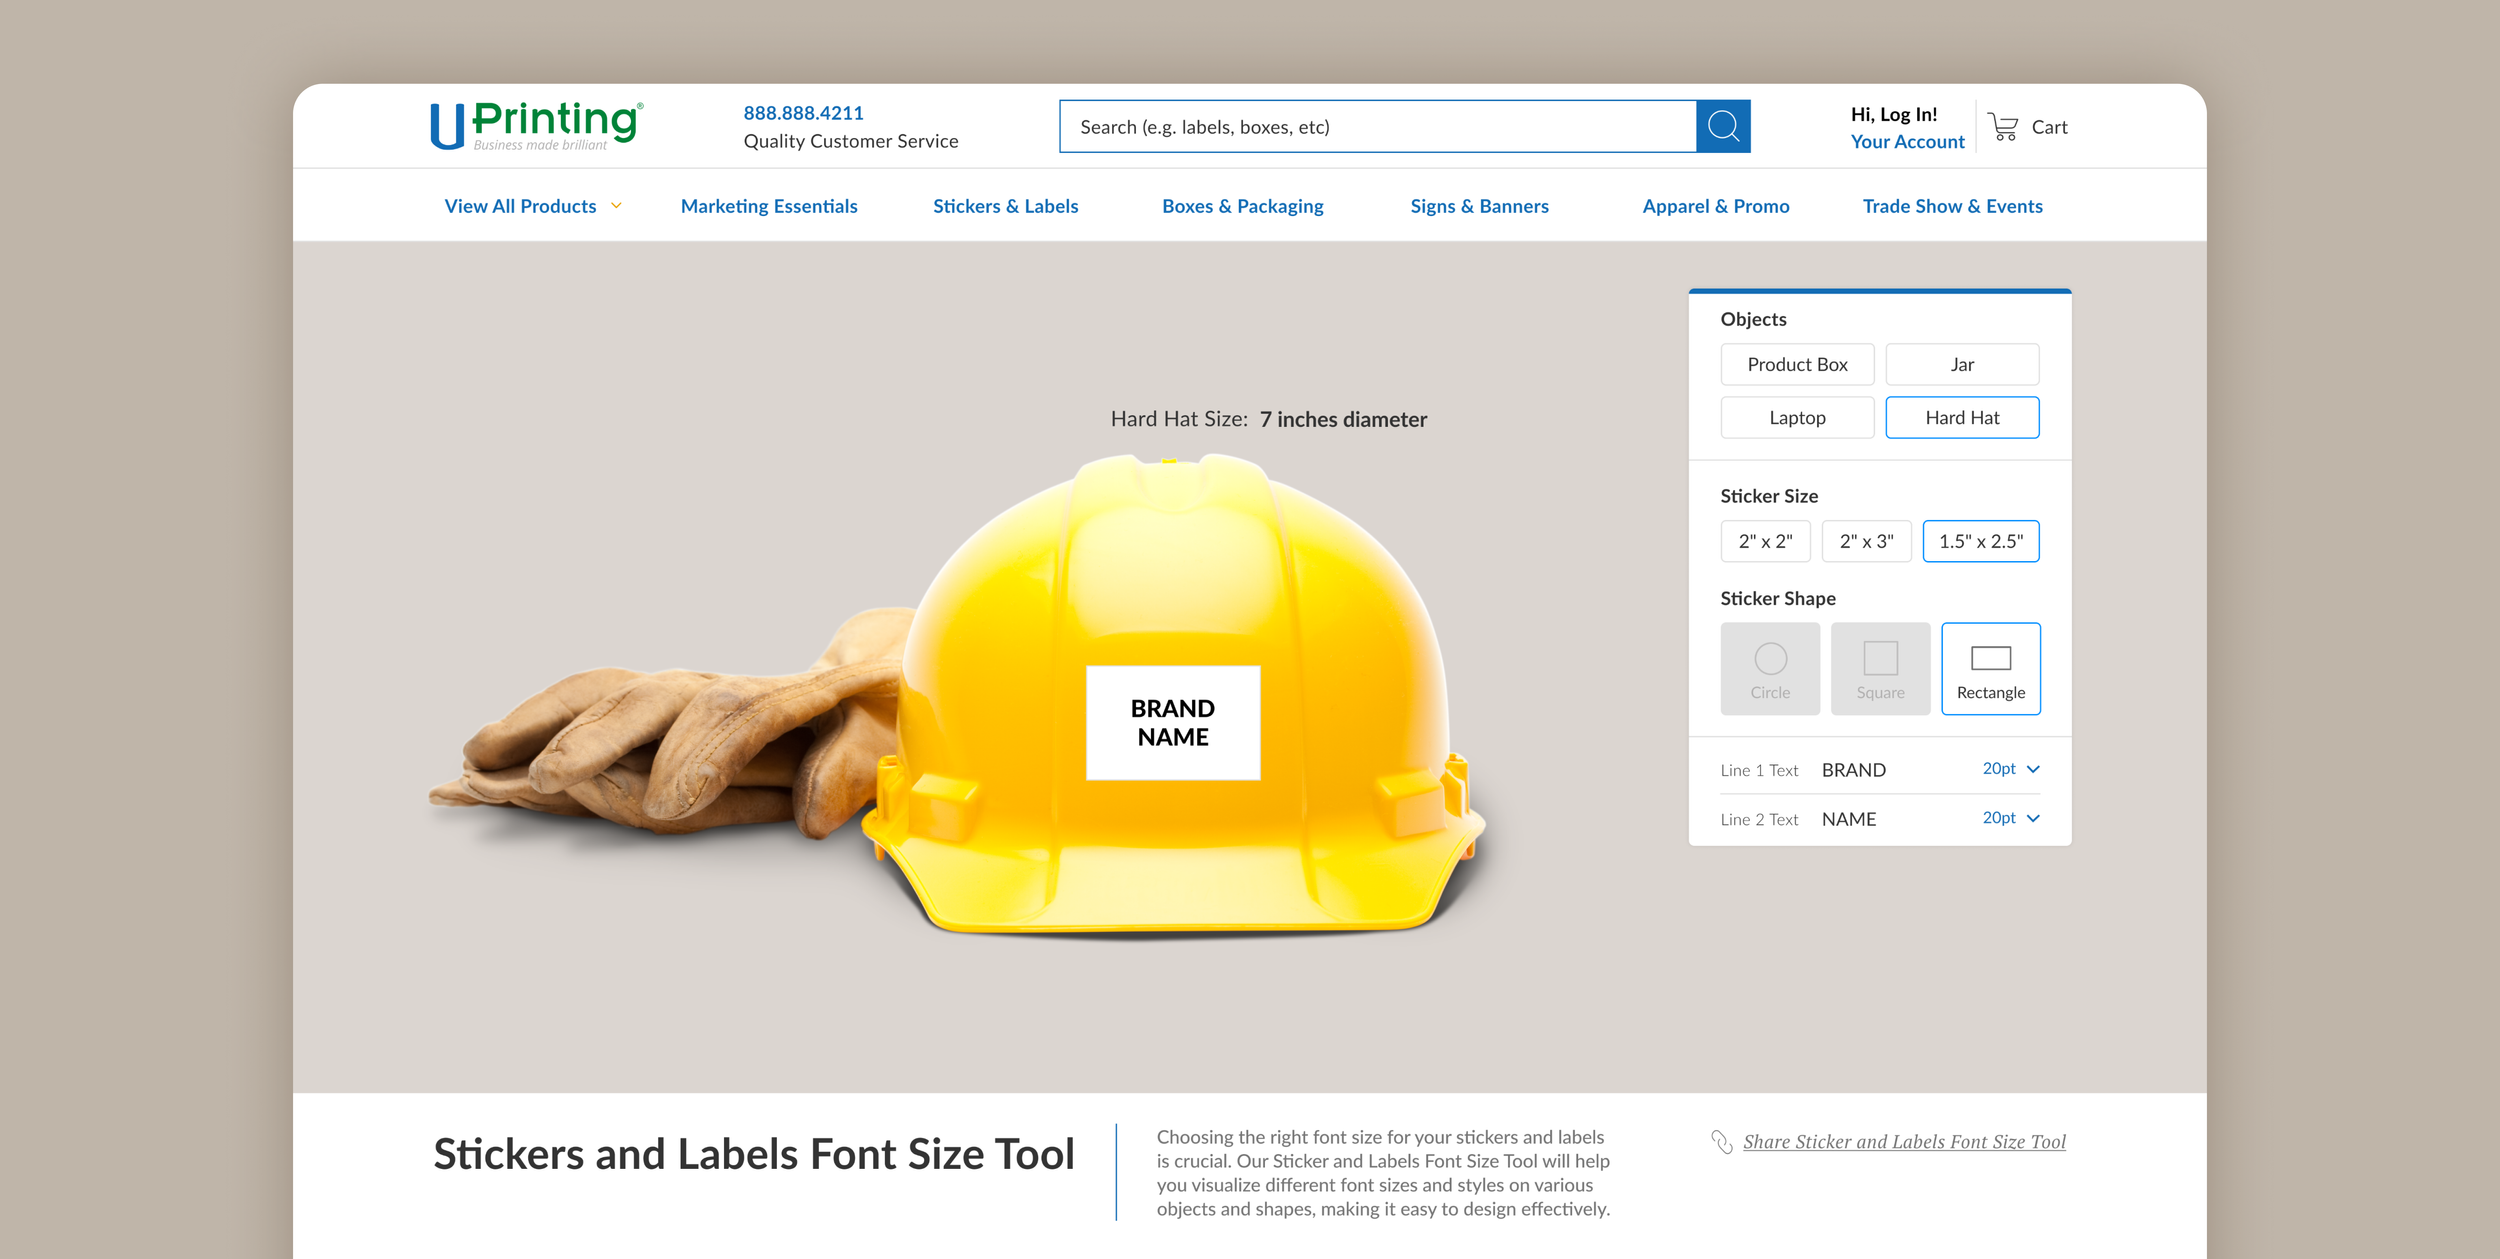
Task: Select the 2" x 2" sticker size
Action: tap(1765, 541)
